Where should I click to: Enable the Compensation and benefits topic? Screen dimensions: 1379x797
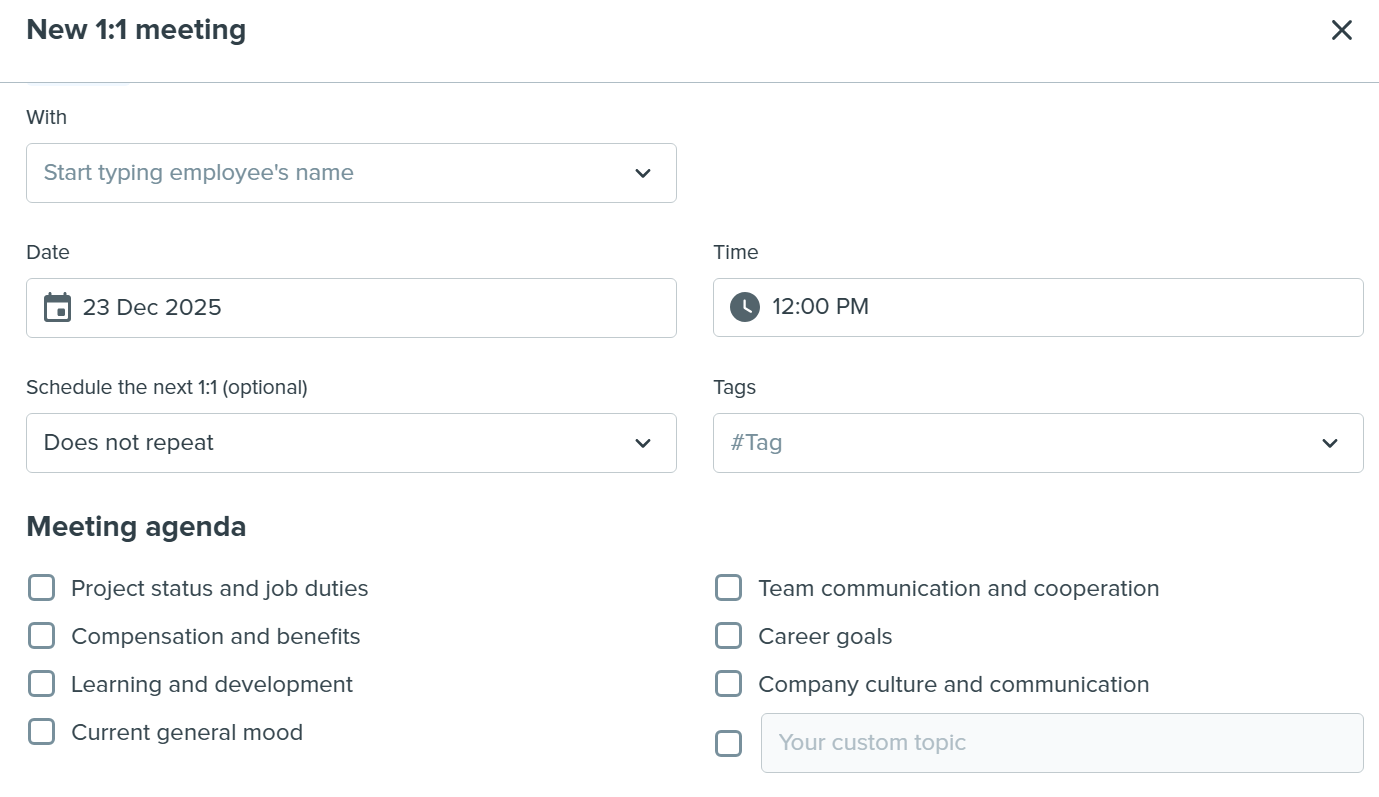(x=41, y=636)
